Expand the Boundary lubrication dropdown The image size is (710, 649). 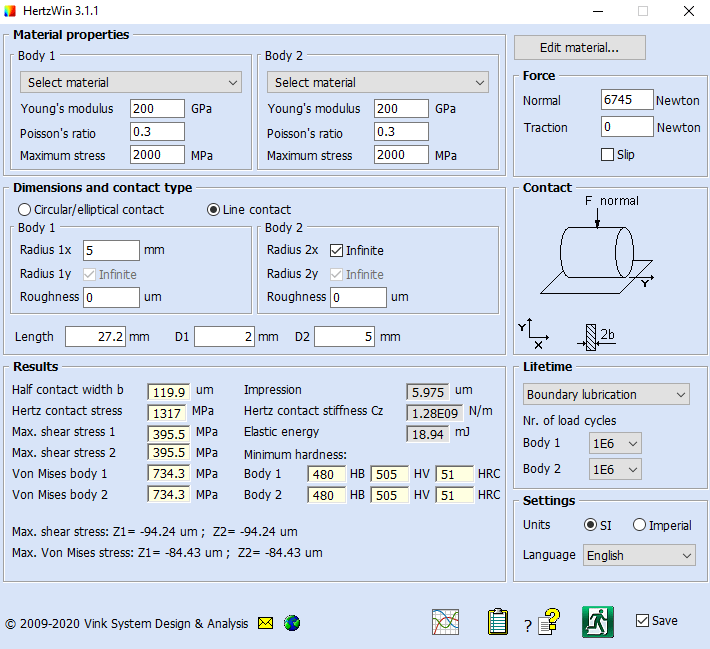click(607, 394)
